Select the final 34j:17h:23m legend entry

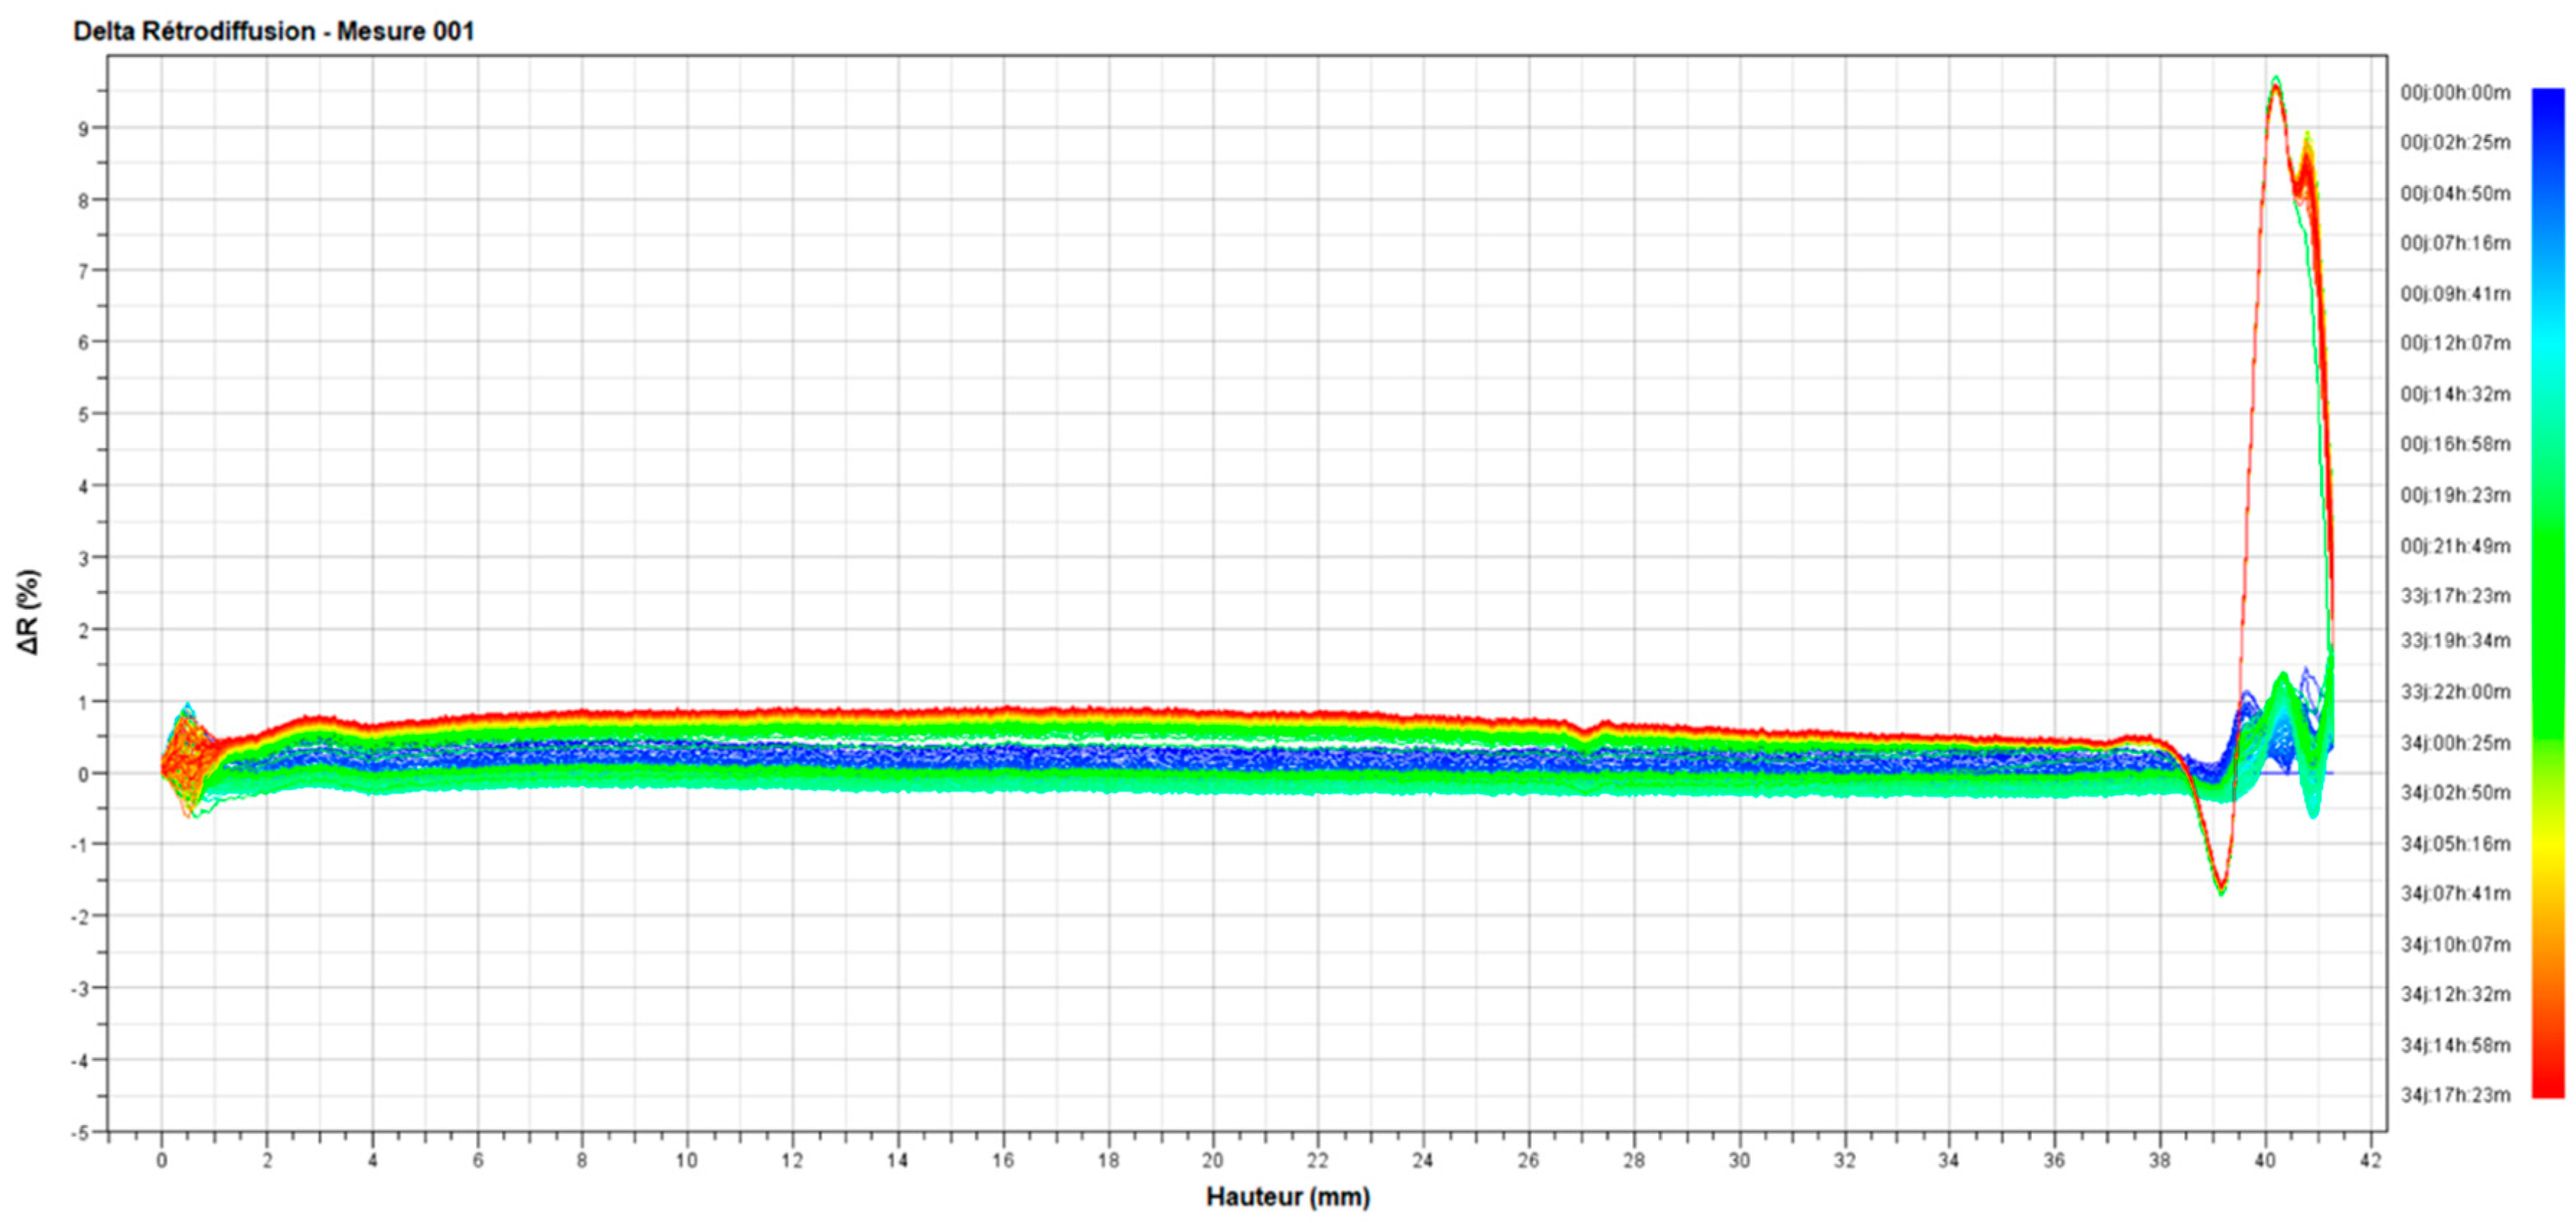[2454, 1095]
